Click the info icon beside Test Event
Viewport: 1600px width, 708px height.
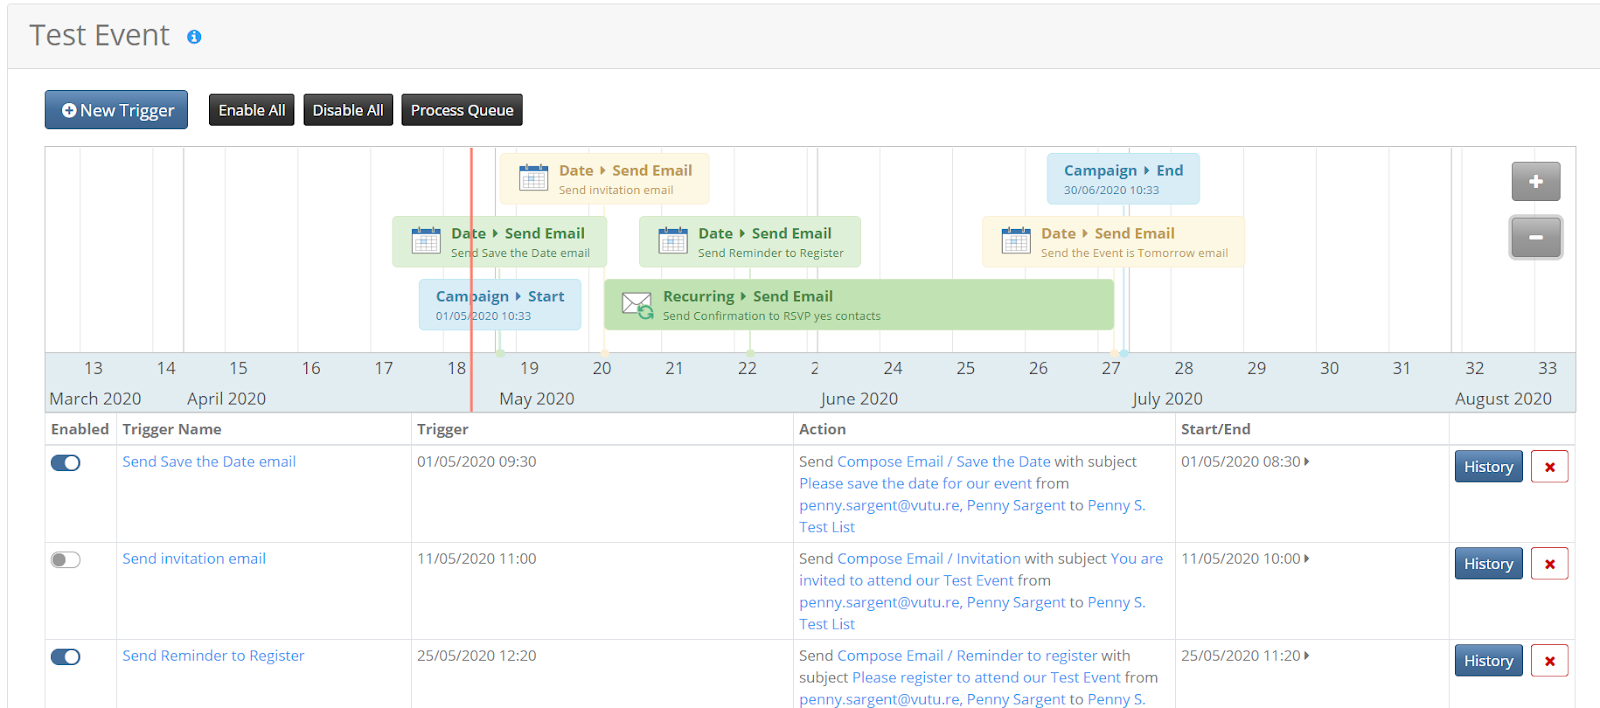(194, 37)
